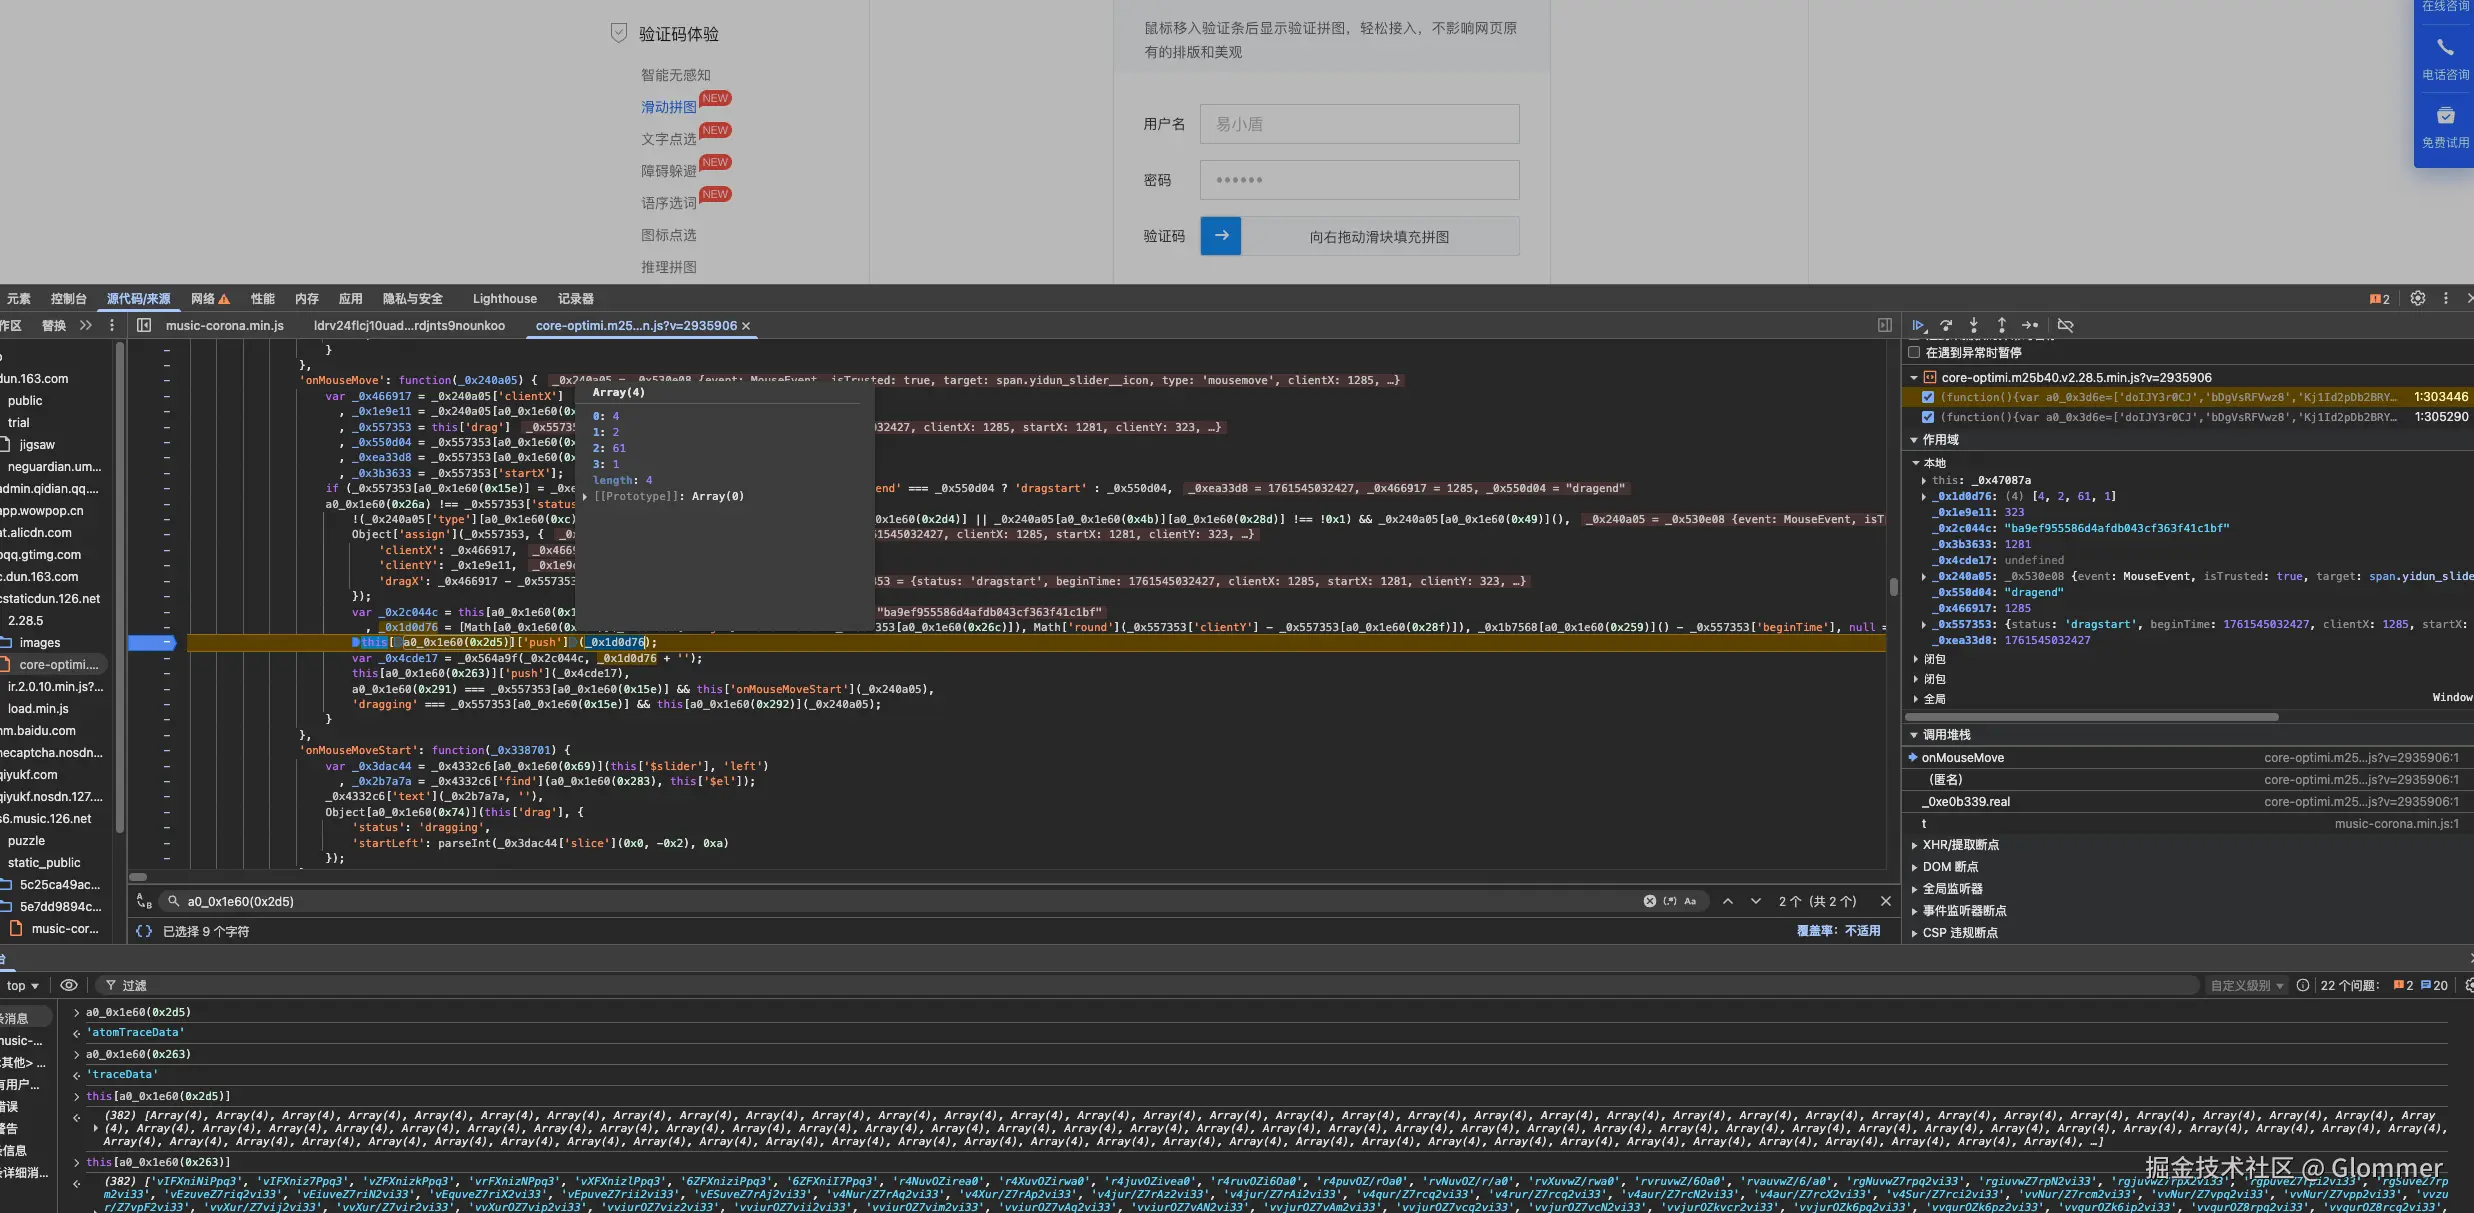Open the top context dropdown

(x=22, y=985)
